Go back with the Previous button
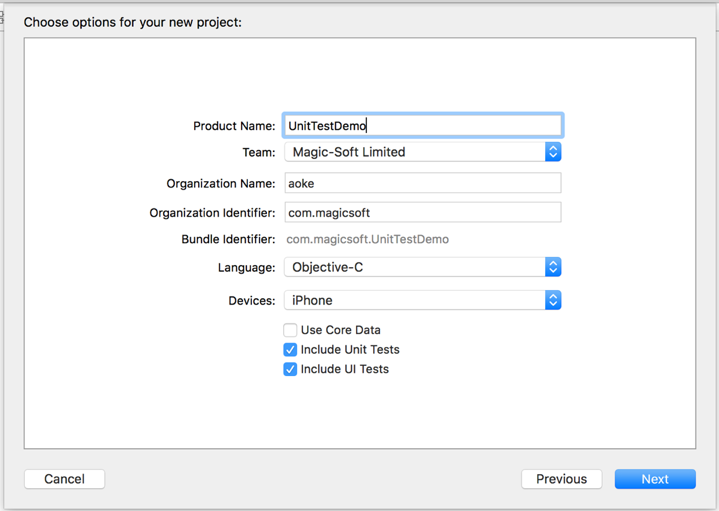This screenshot has height=511, width=719. pos(561,479)
